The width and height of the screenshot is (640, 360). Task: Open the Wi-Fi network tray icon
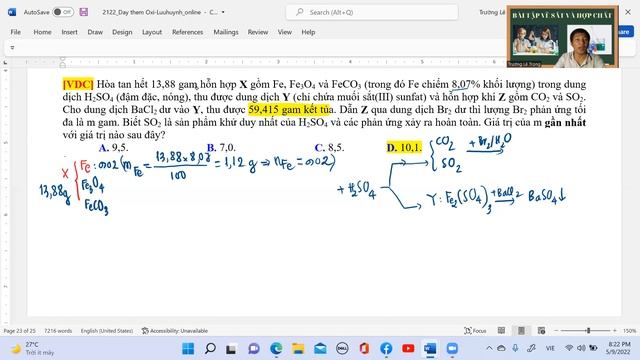tap(569, 348)
